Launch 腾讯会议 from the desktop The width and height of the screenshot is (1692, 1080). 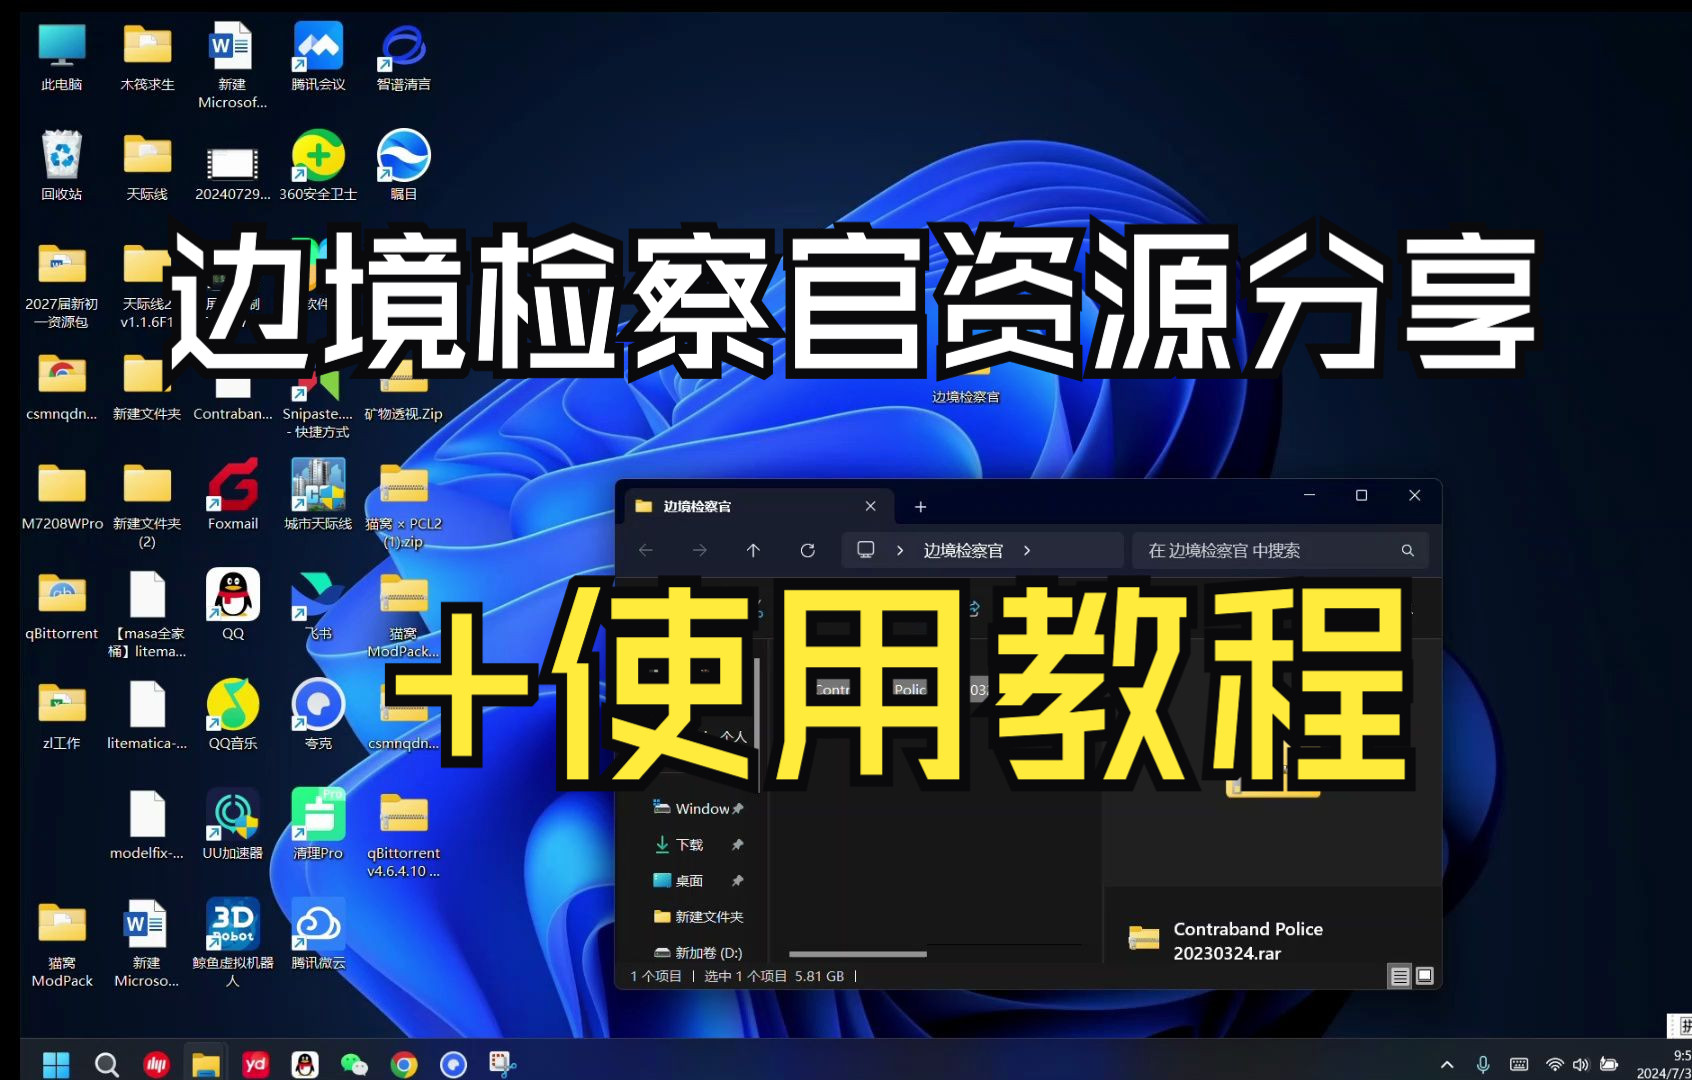(318, 58)
